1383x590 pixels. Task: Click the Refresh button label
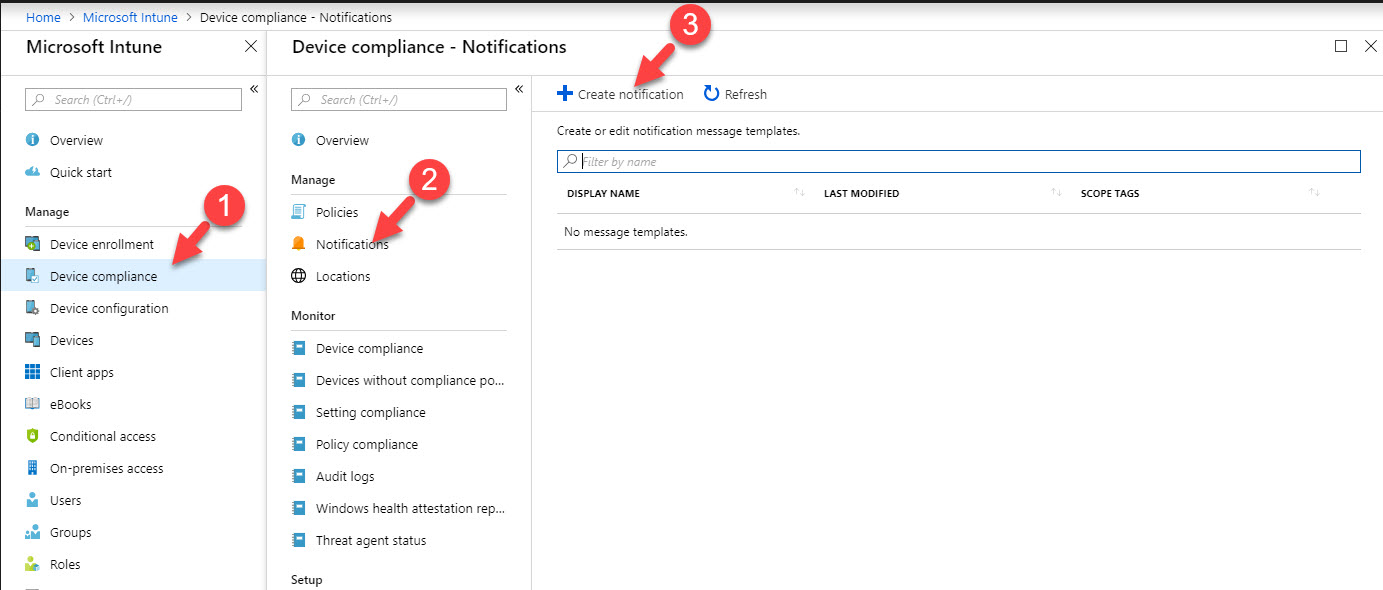[x=746, y=94]
